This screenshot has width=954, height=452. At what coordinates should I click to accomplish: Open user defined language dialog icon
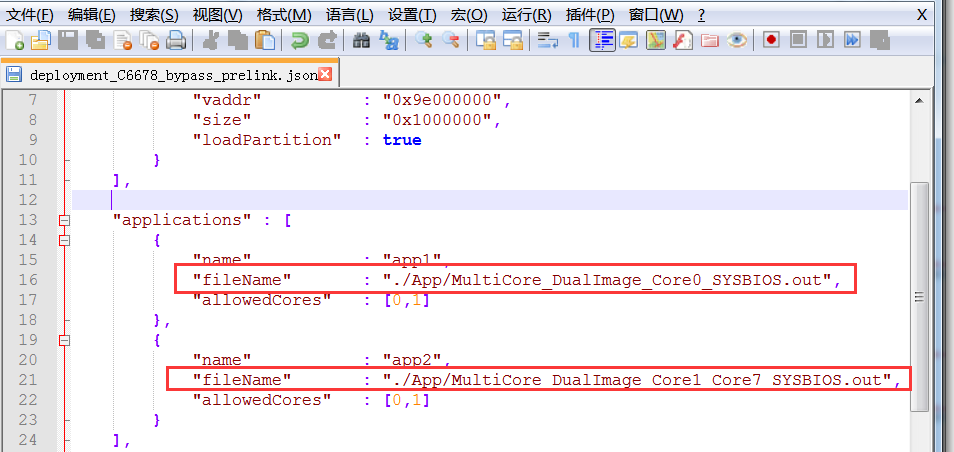pos(628,41)
